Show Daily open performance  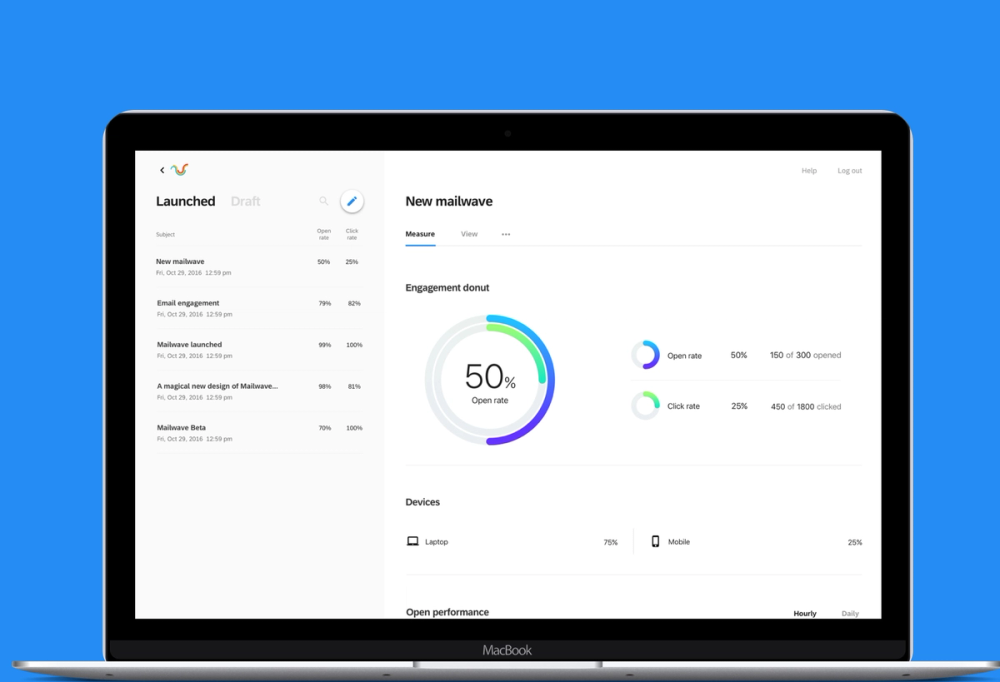(850, 613)
